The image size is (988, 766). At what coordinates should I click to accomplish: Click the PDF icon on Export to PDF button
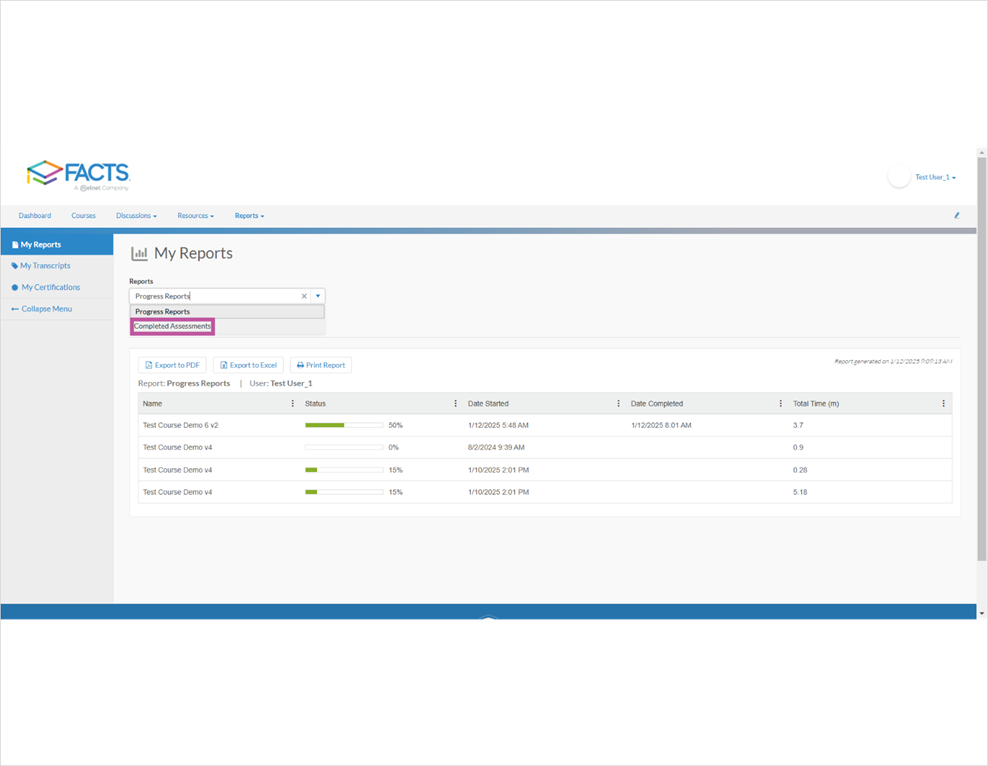(x=149, y=364)
